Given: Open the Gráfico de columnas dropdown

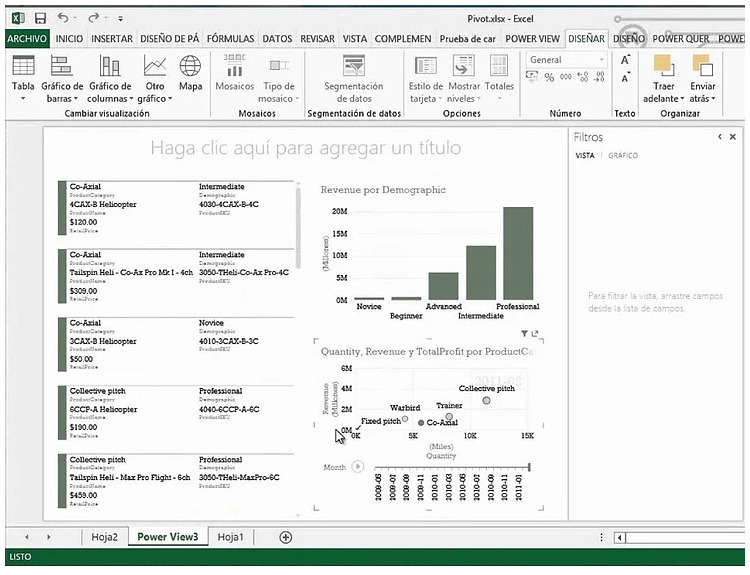Looking at the screenshot, I should click(110, 78).
